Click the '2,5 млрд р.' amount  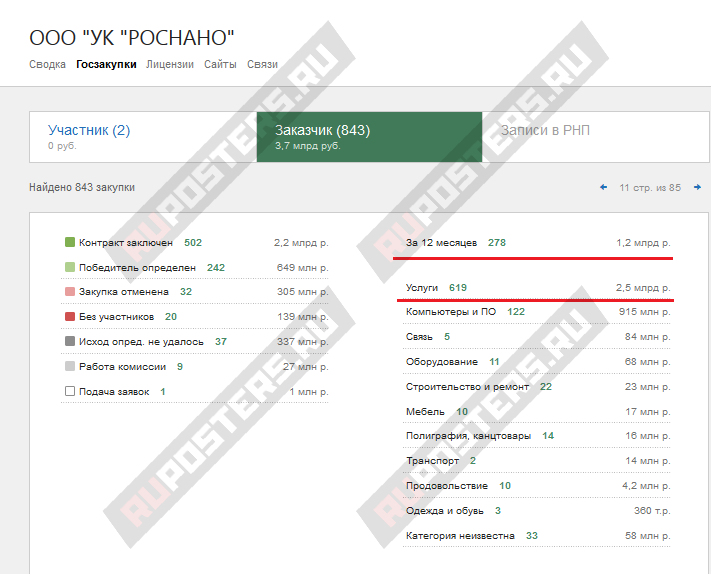click(643, 288)
